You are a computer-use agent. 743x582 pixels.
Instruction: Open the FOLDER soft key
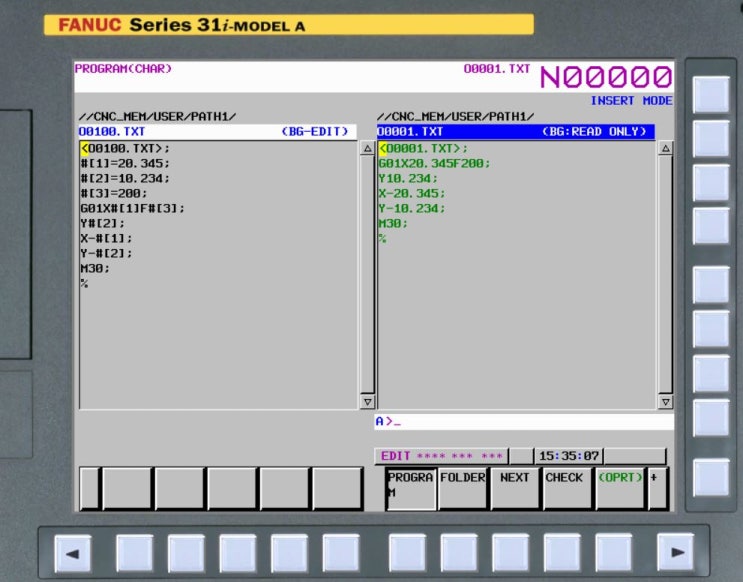click(463, 489)
